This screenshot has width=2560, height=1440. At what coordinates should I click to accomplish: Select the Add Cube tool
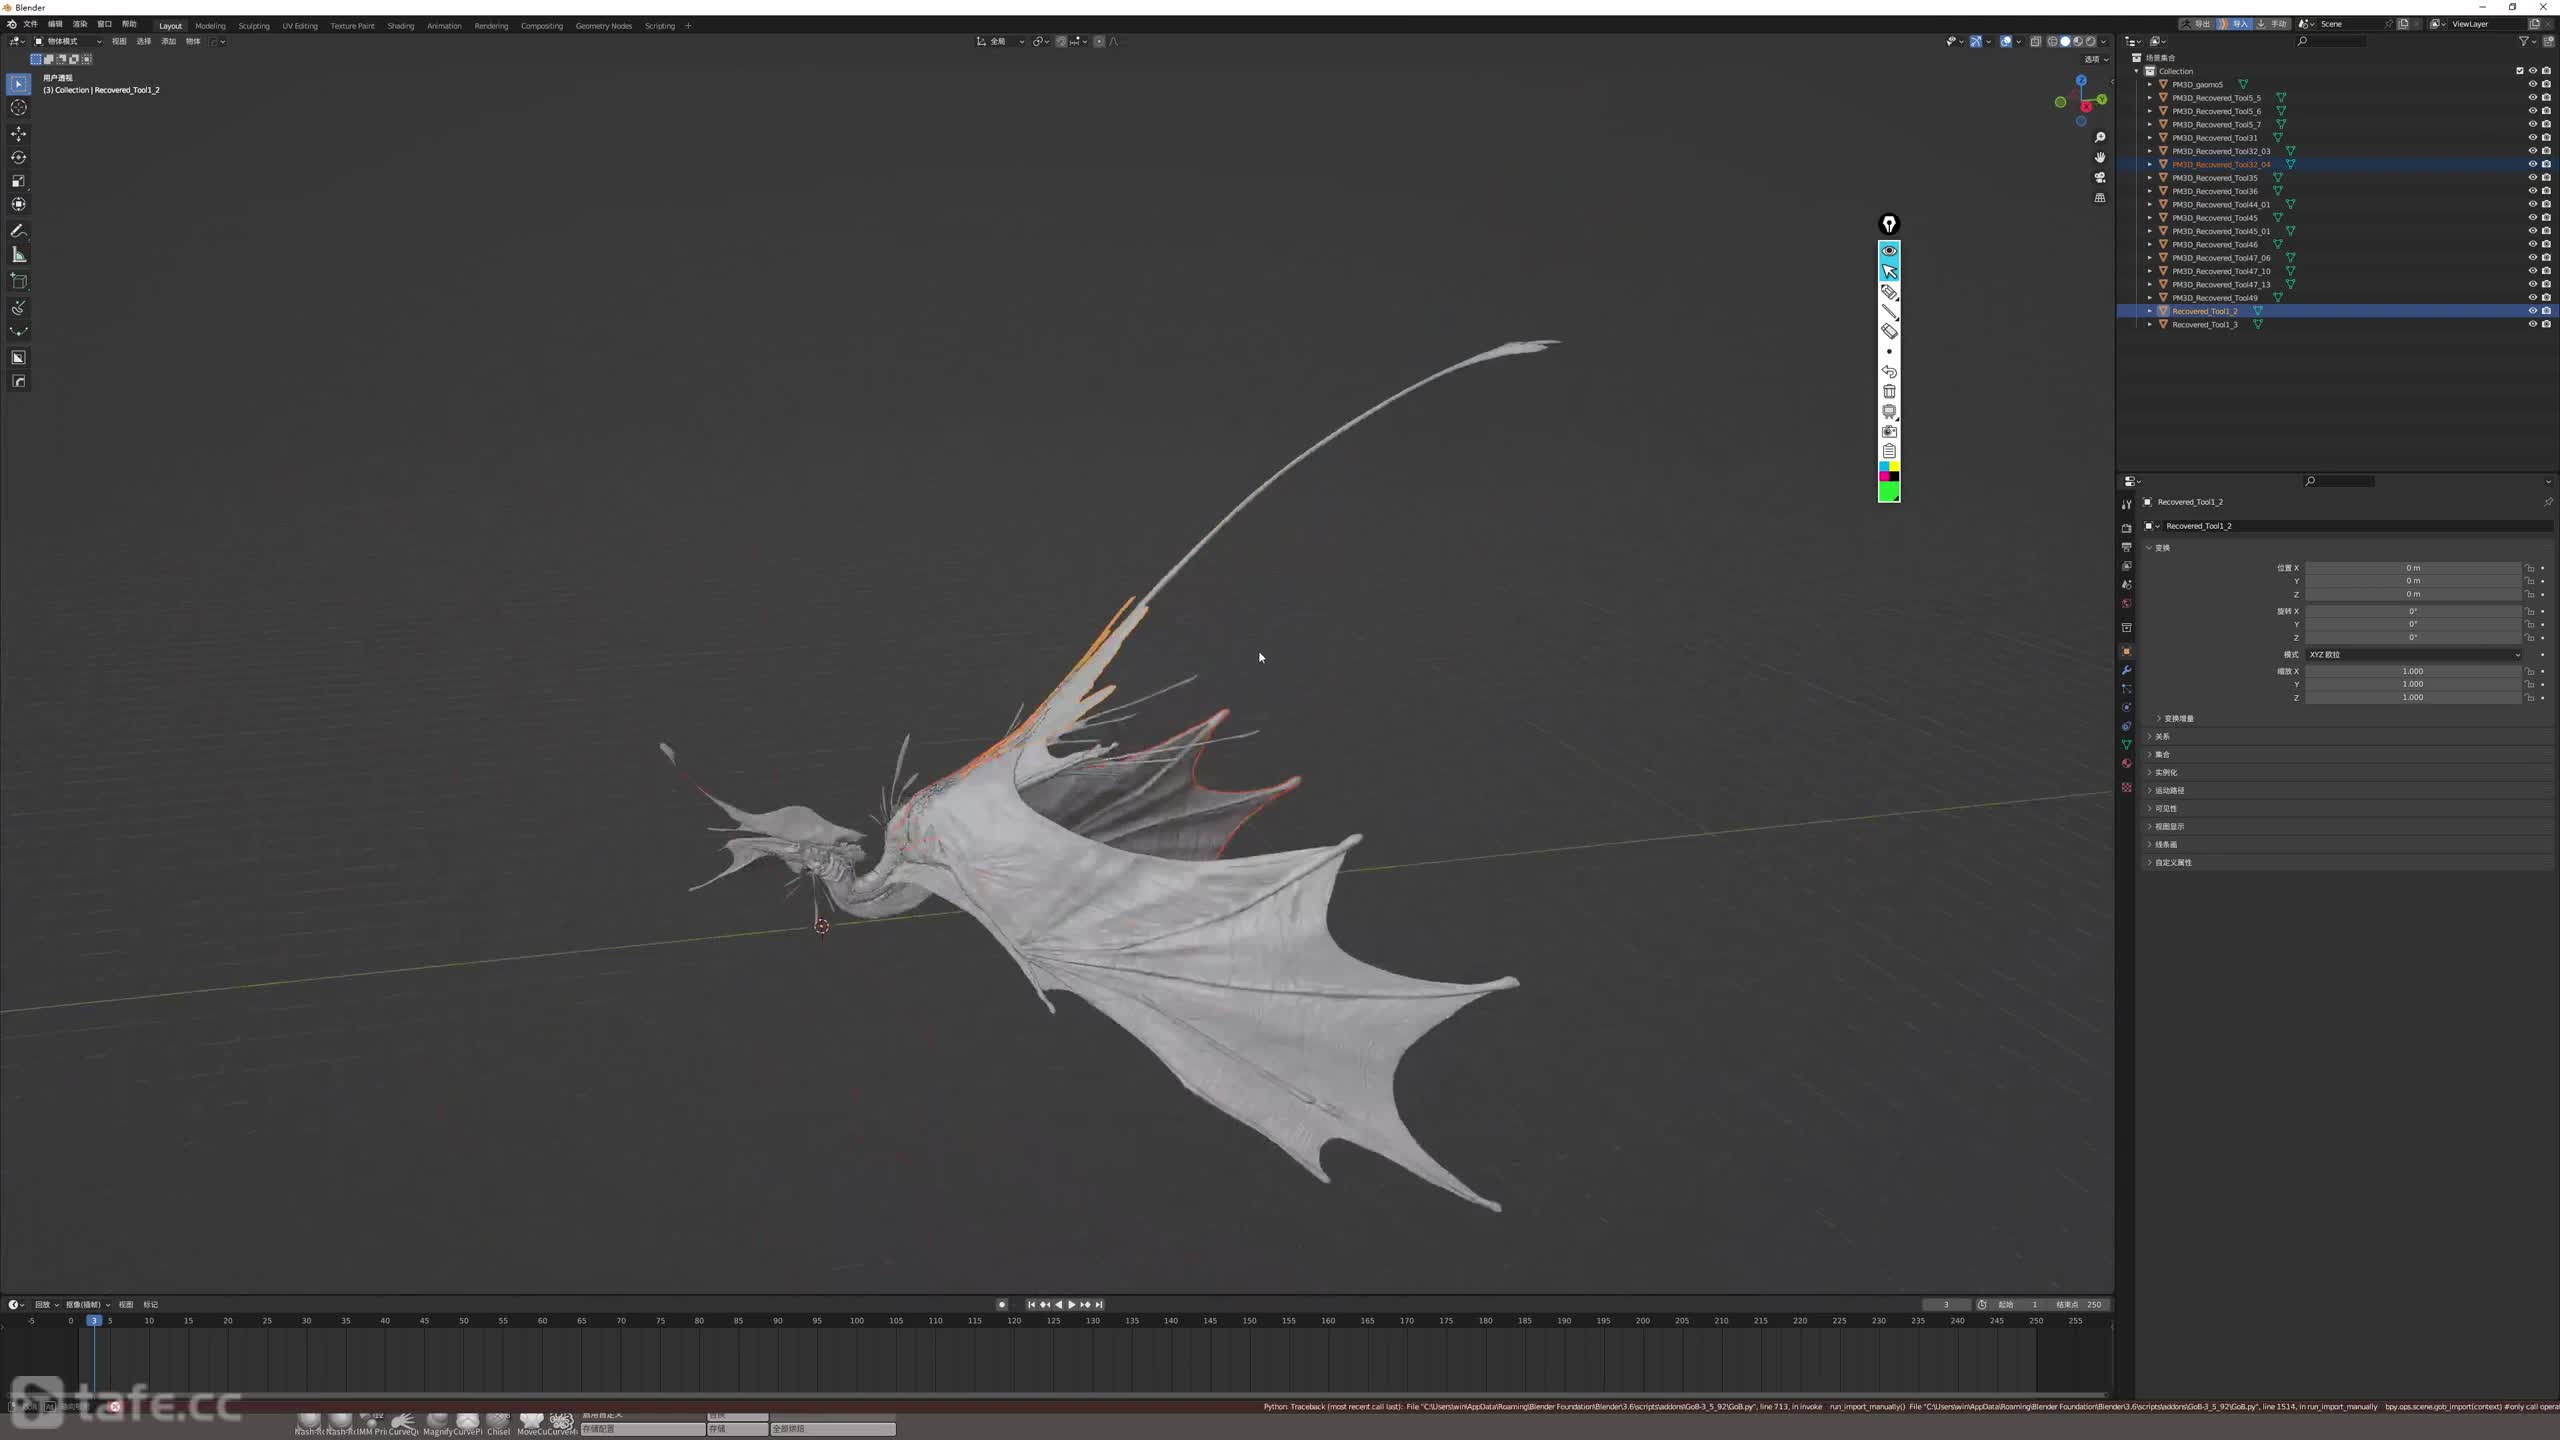[x=18, y=281]
